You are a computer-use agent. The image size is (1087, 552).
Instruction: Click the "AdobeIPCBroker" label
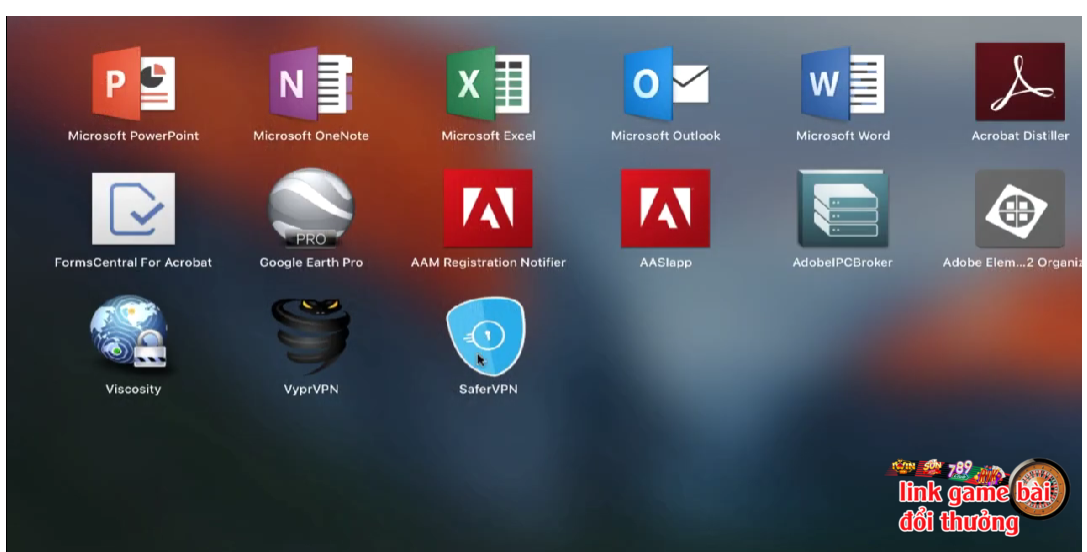[843, 263]
